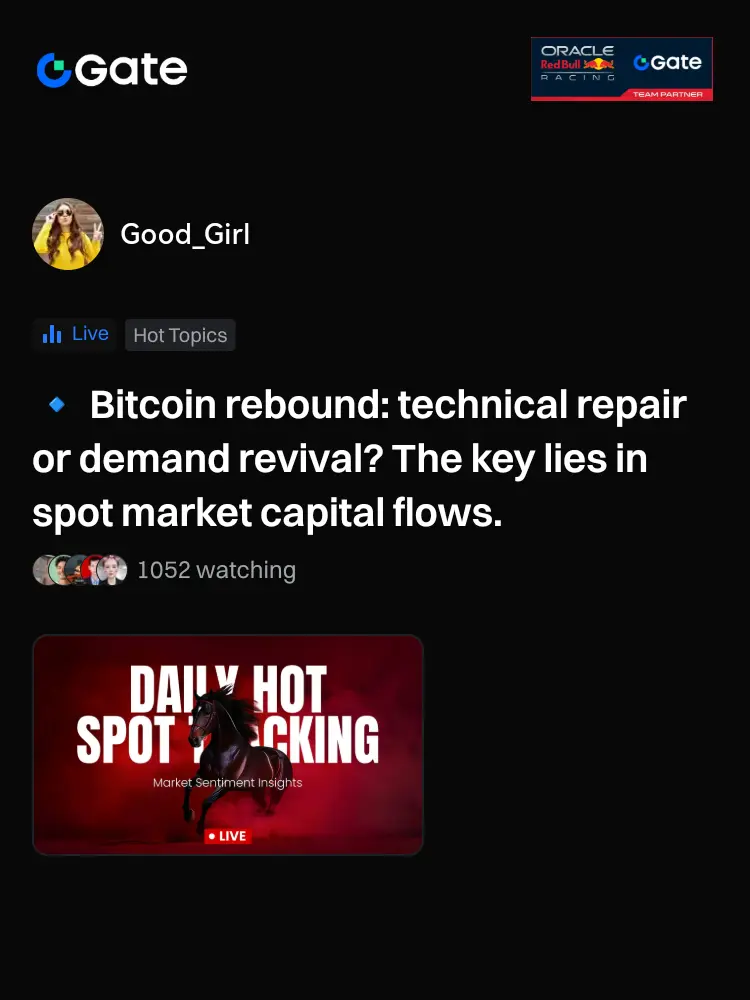Select the blue Live label text
The width and height of the screenshot is (750, 1000).
[x=90, y=334]
